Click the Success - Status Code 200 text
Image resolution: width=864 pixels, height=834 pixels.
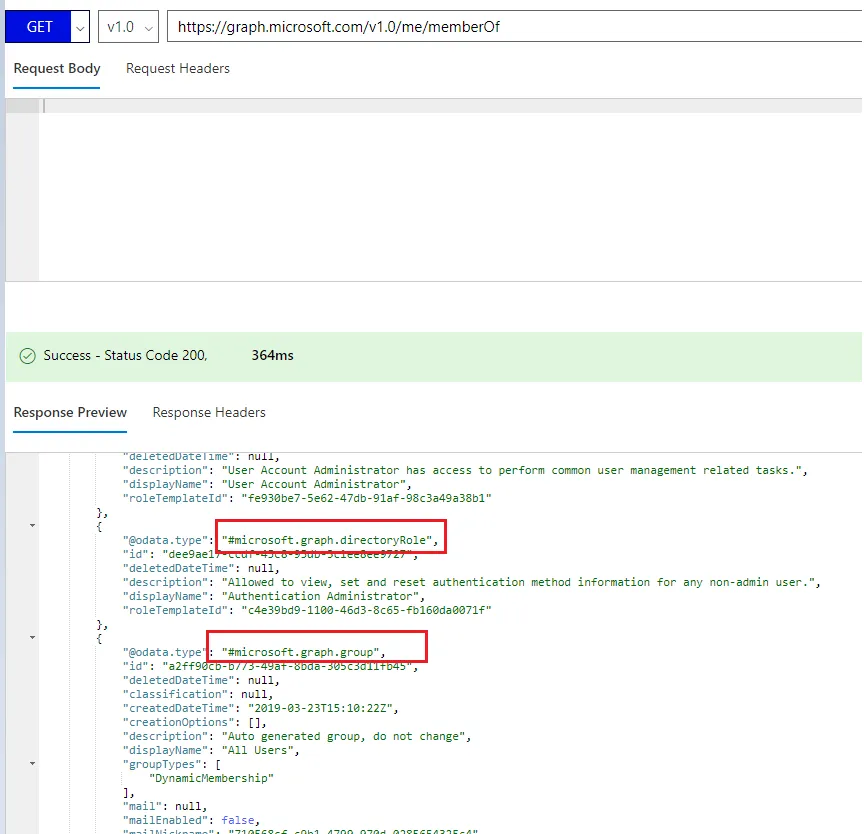[125, 355]
